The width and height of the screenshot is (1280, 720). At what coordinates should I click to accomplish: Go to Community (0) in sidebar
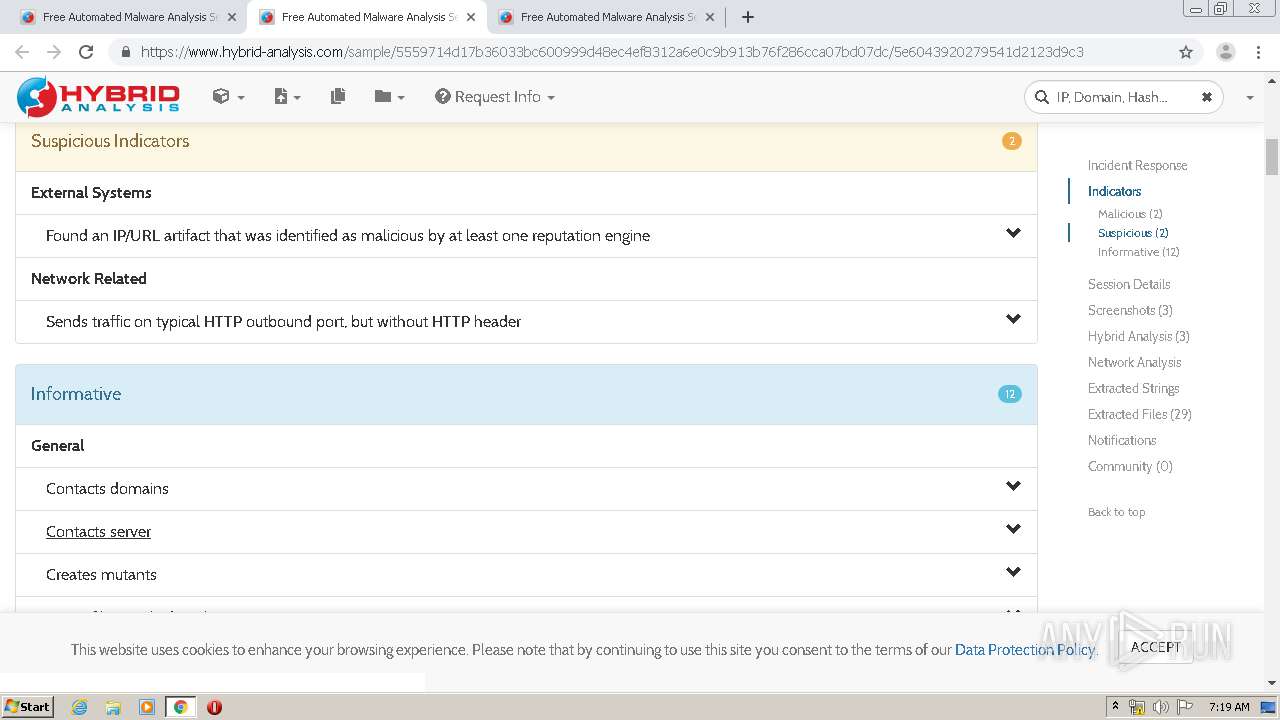tap(1130, 466)
